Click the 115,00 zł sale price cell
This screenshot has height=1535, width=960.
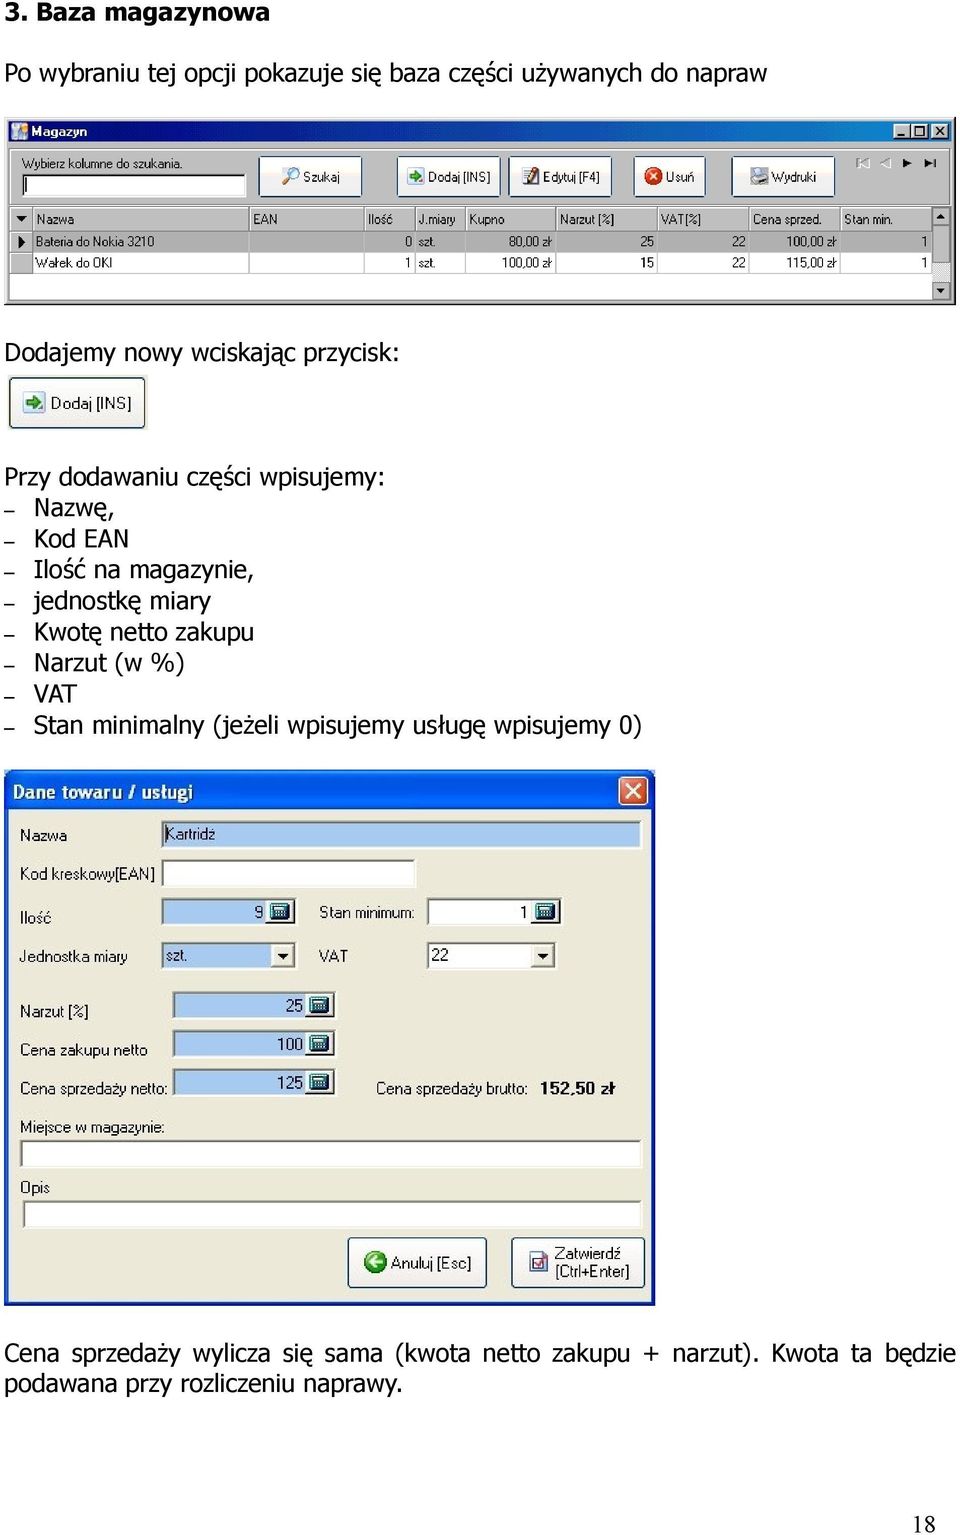pos(795,263)
